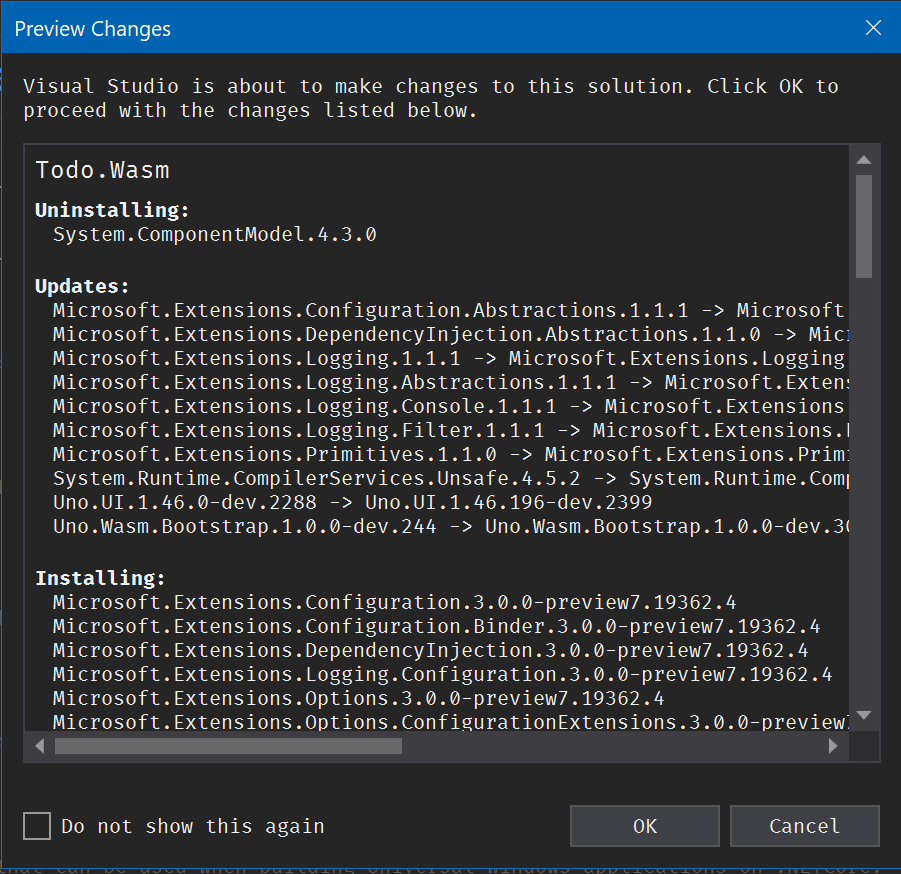Screen dimensions: 901x874
Task: Click horizontal scrollbar track right of thumb
Action: point(612,746)
